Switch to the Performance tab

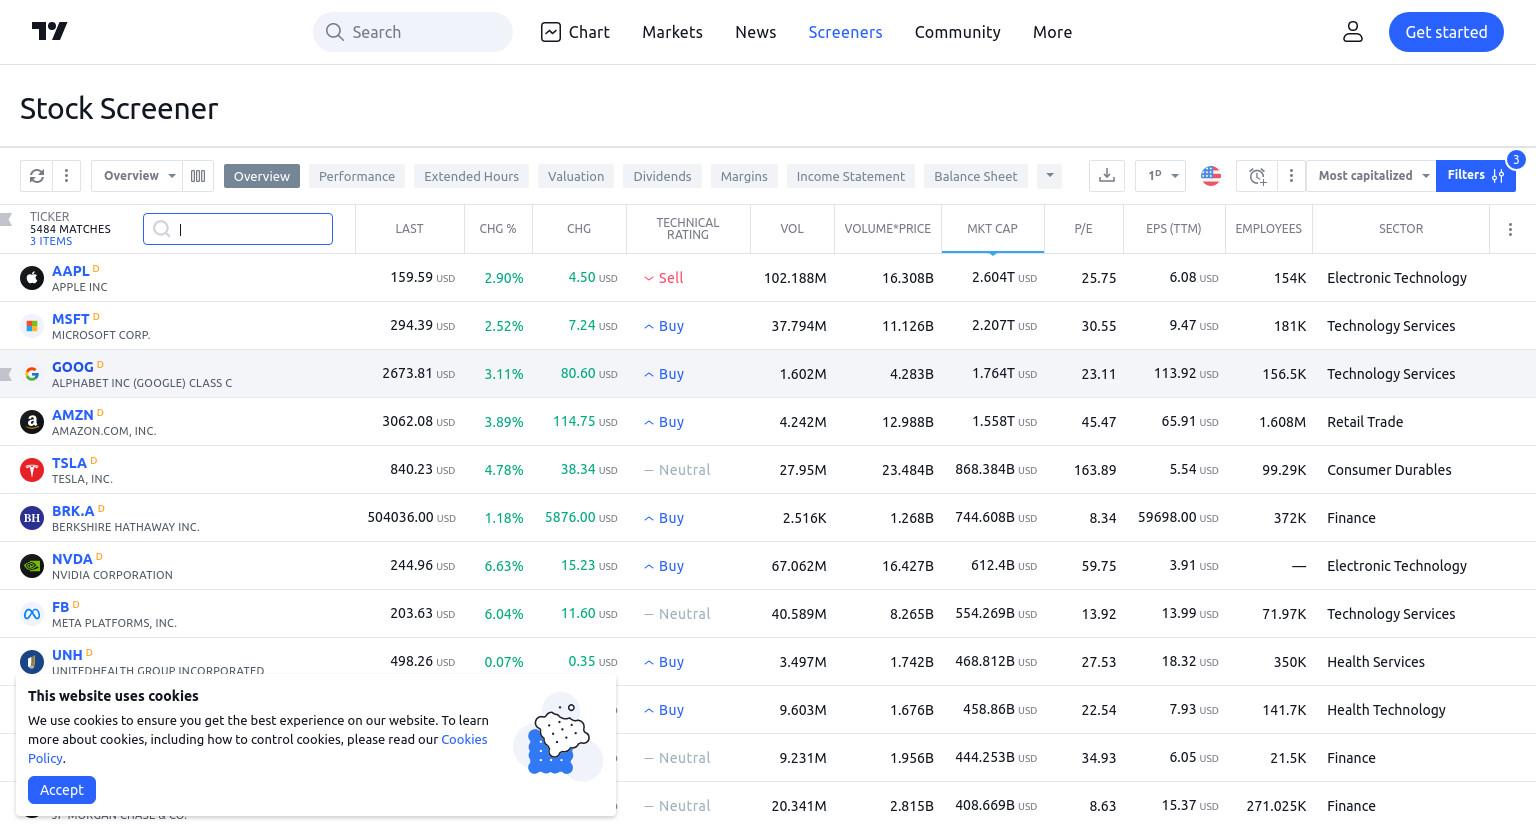(x=357, y=176)
